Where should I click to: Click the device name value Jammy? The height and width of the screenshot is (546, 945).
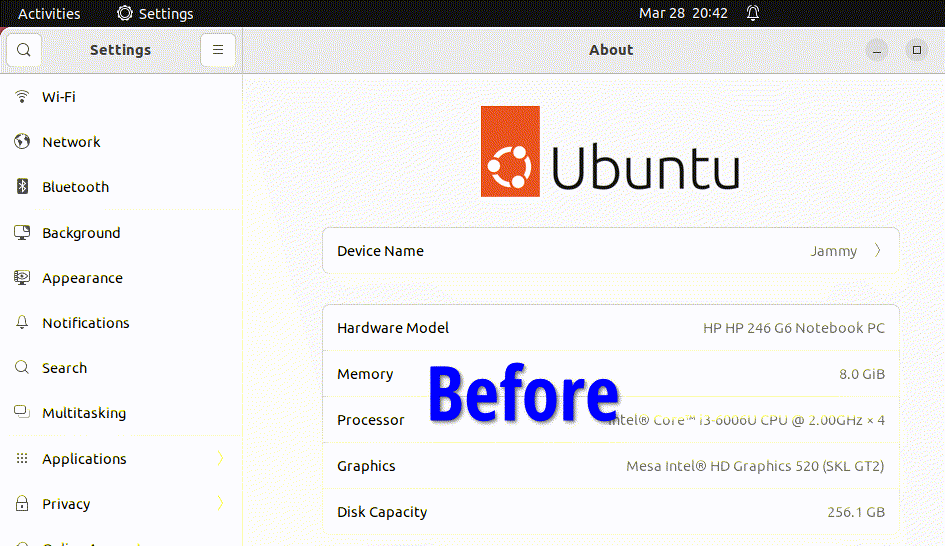coord(834,251)
